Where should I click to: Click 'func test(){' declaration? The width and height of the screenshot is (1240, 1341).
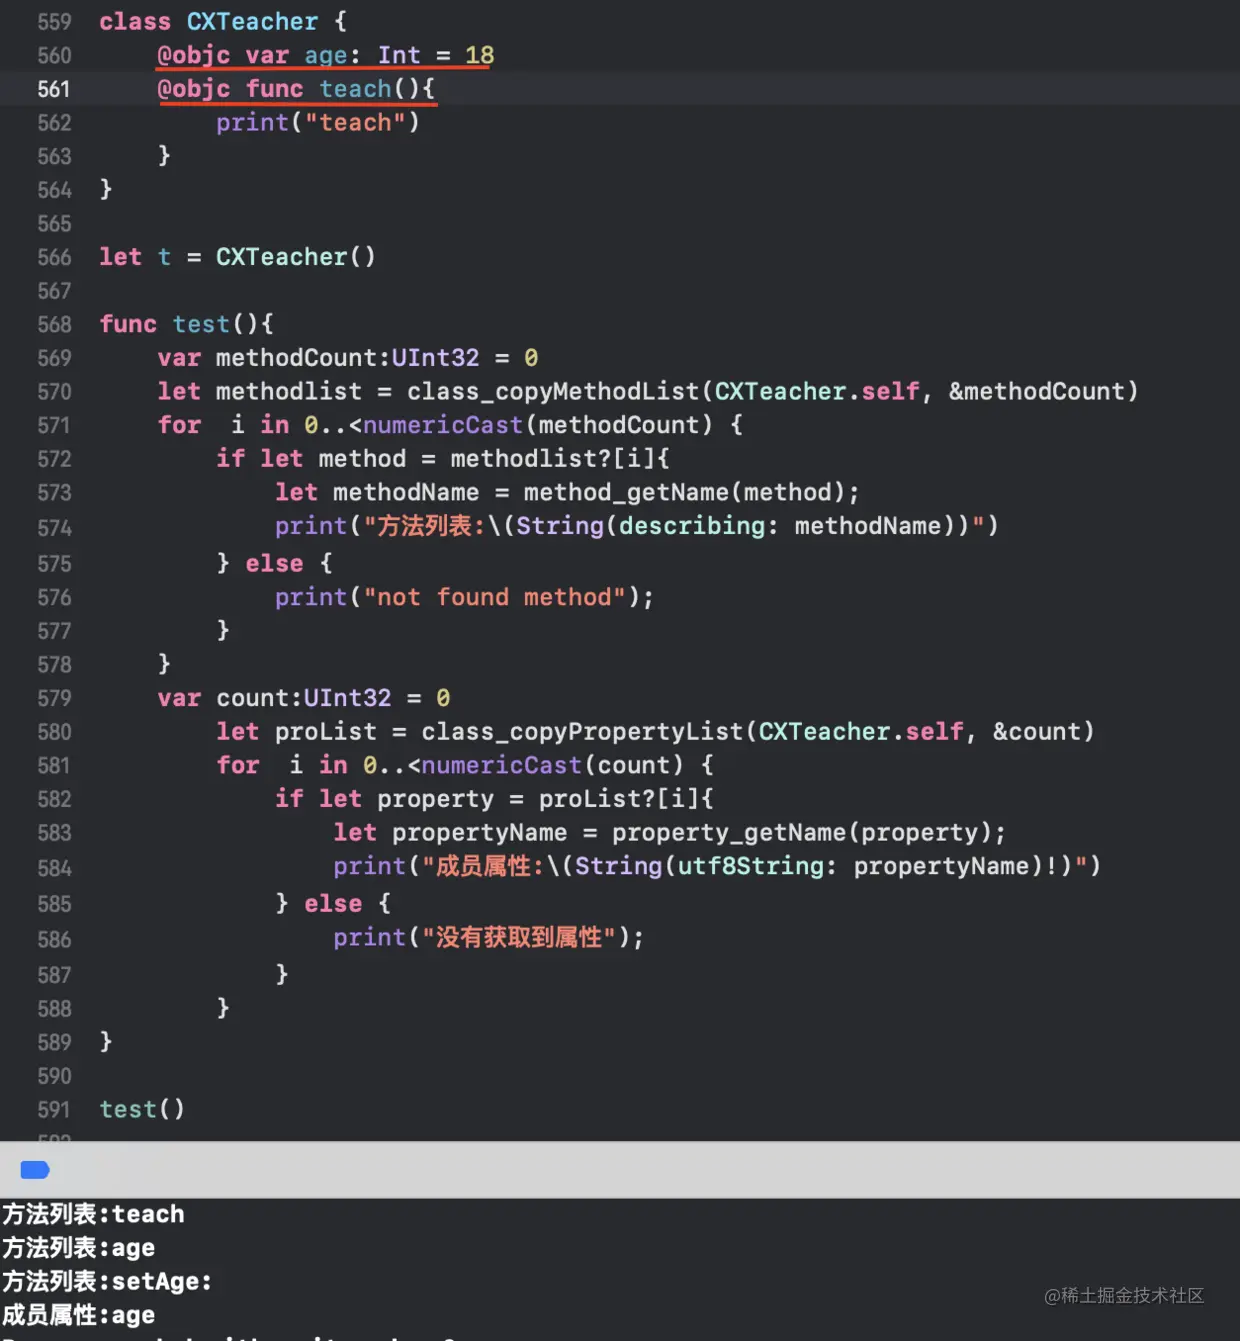pos(186,324)
